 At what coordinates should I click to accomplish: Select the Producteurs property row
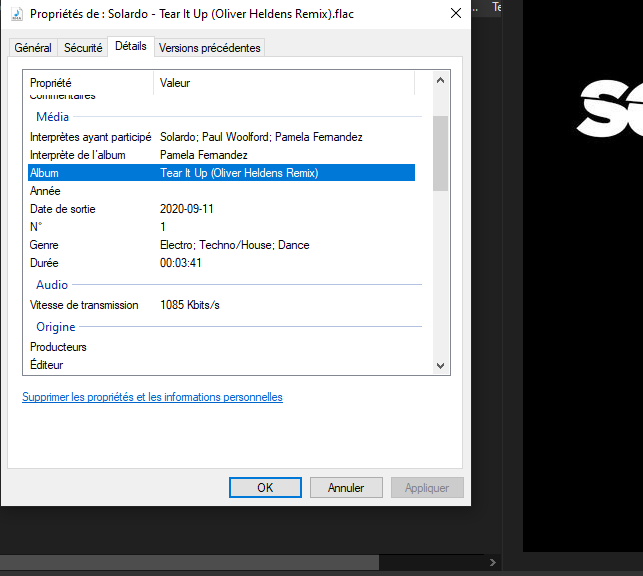(221, 347)
